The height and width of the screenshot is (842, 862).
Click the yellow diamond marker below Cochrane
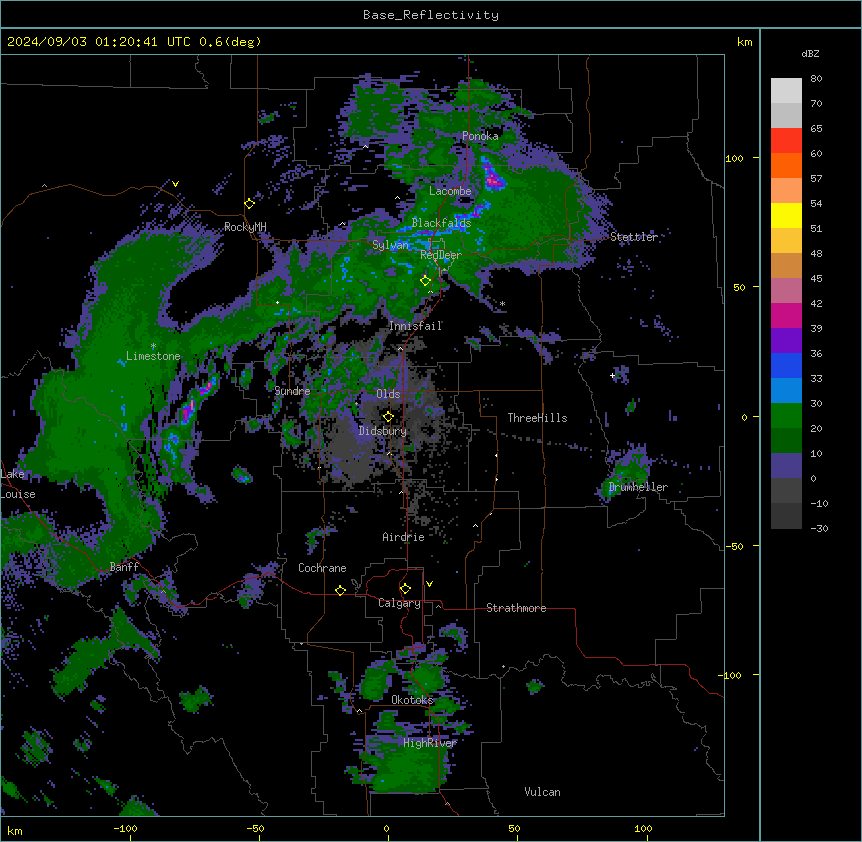[x=340, y=591]
